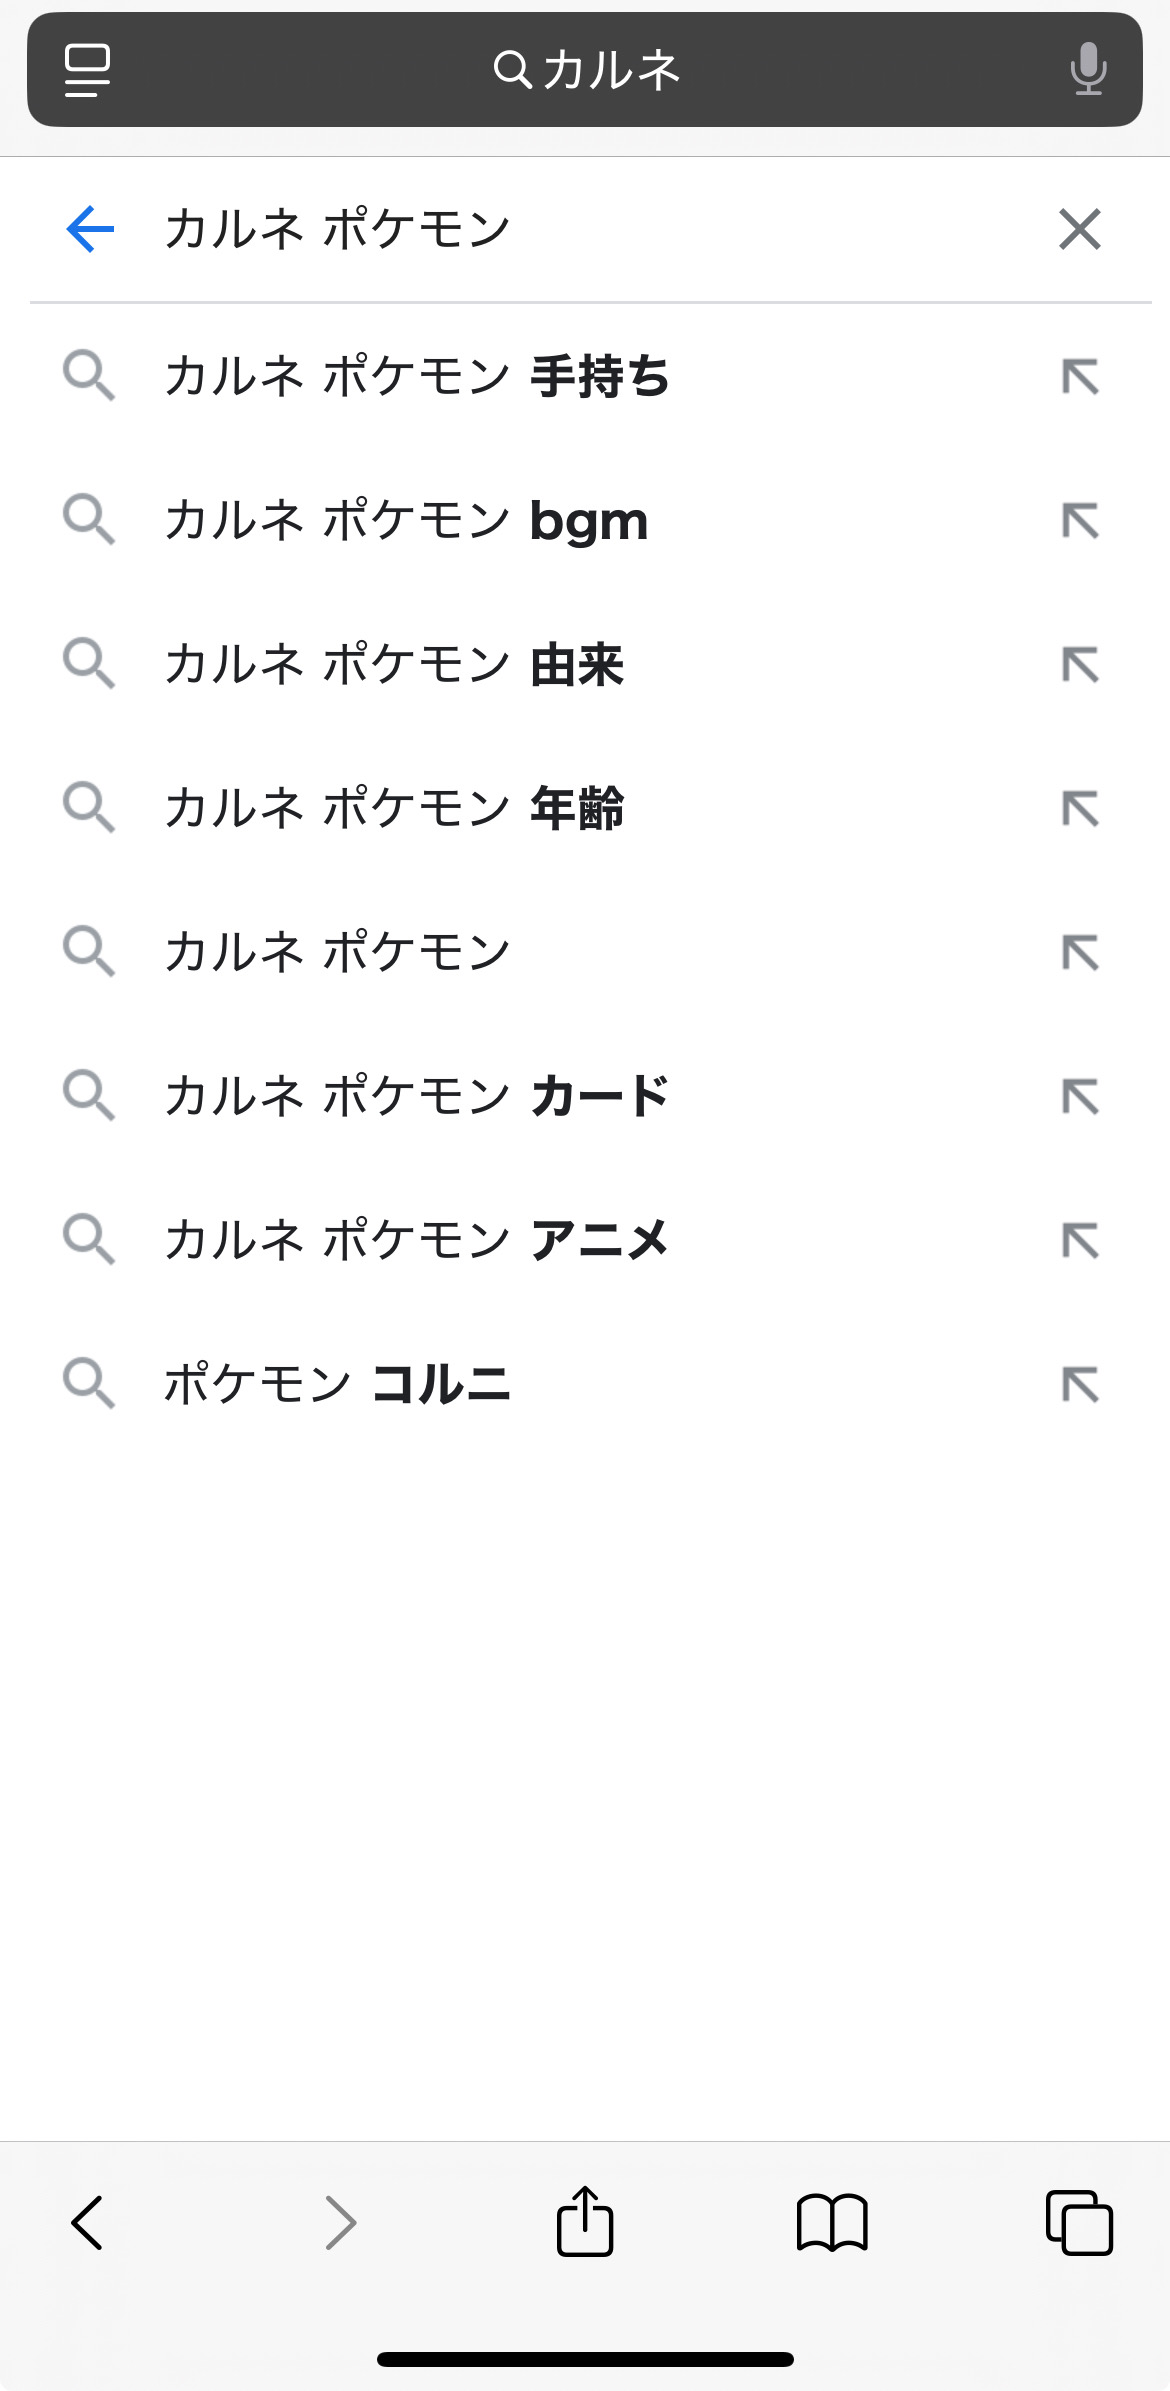Viewport: 1170px width, 2391px height.
Task: Go back with browser back chevron
Action: [88, 2222]
